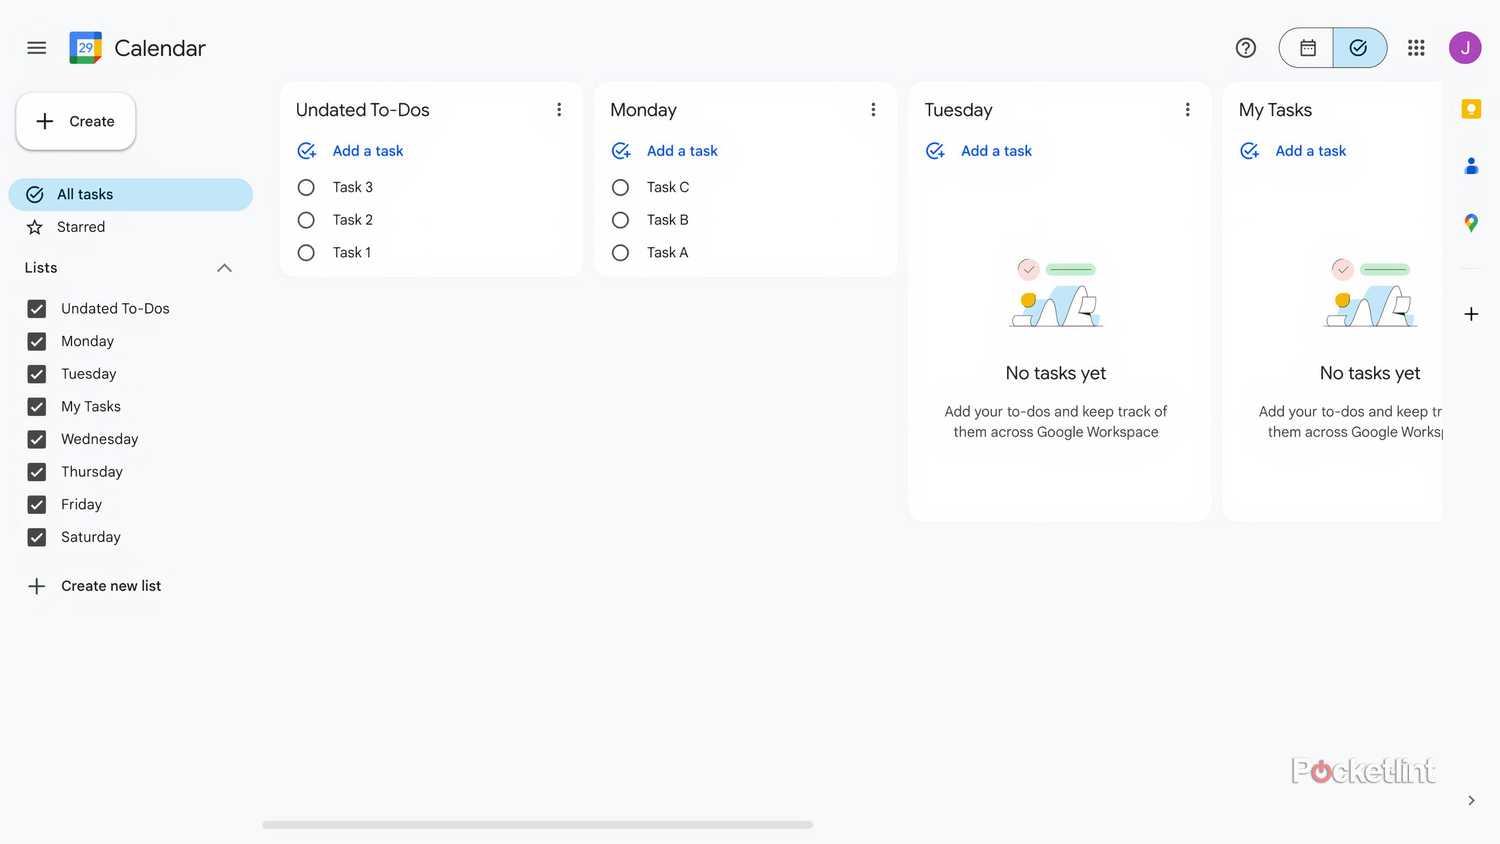Click the star icon beside Starred
1500x844 pixels.
[35, 227]
